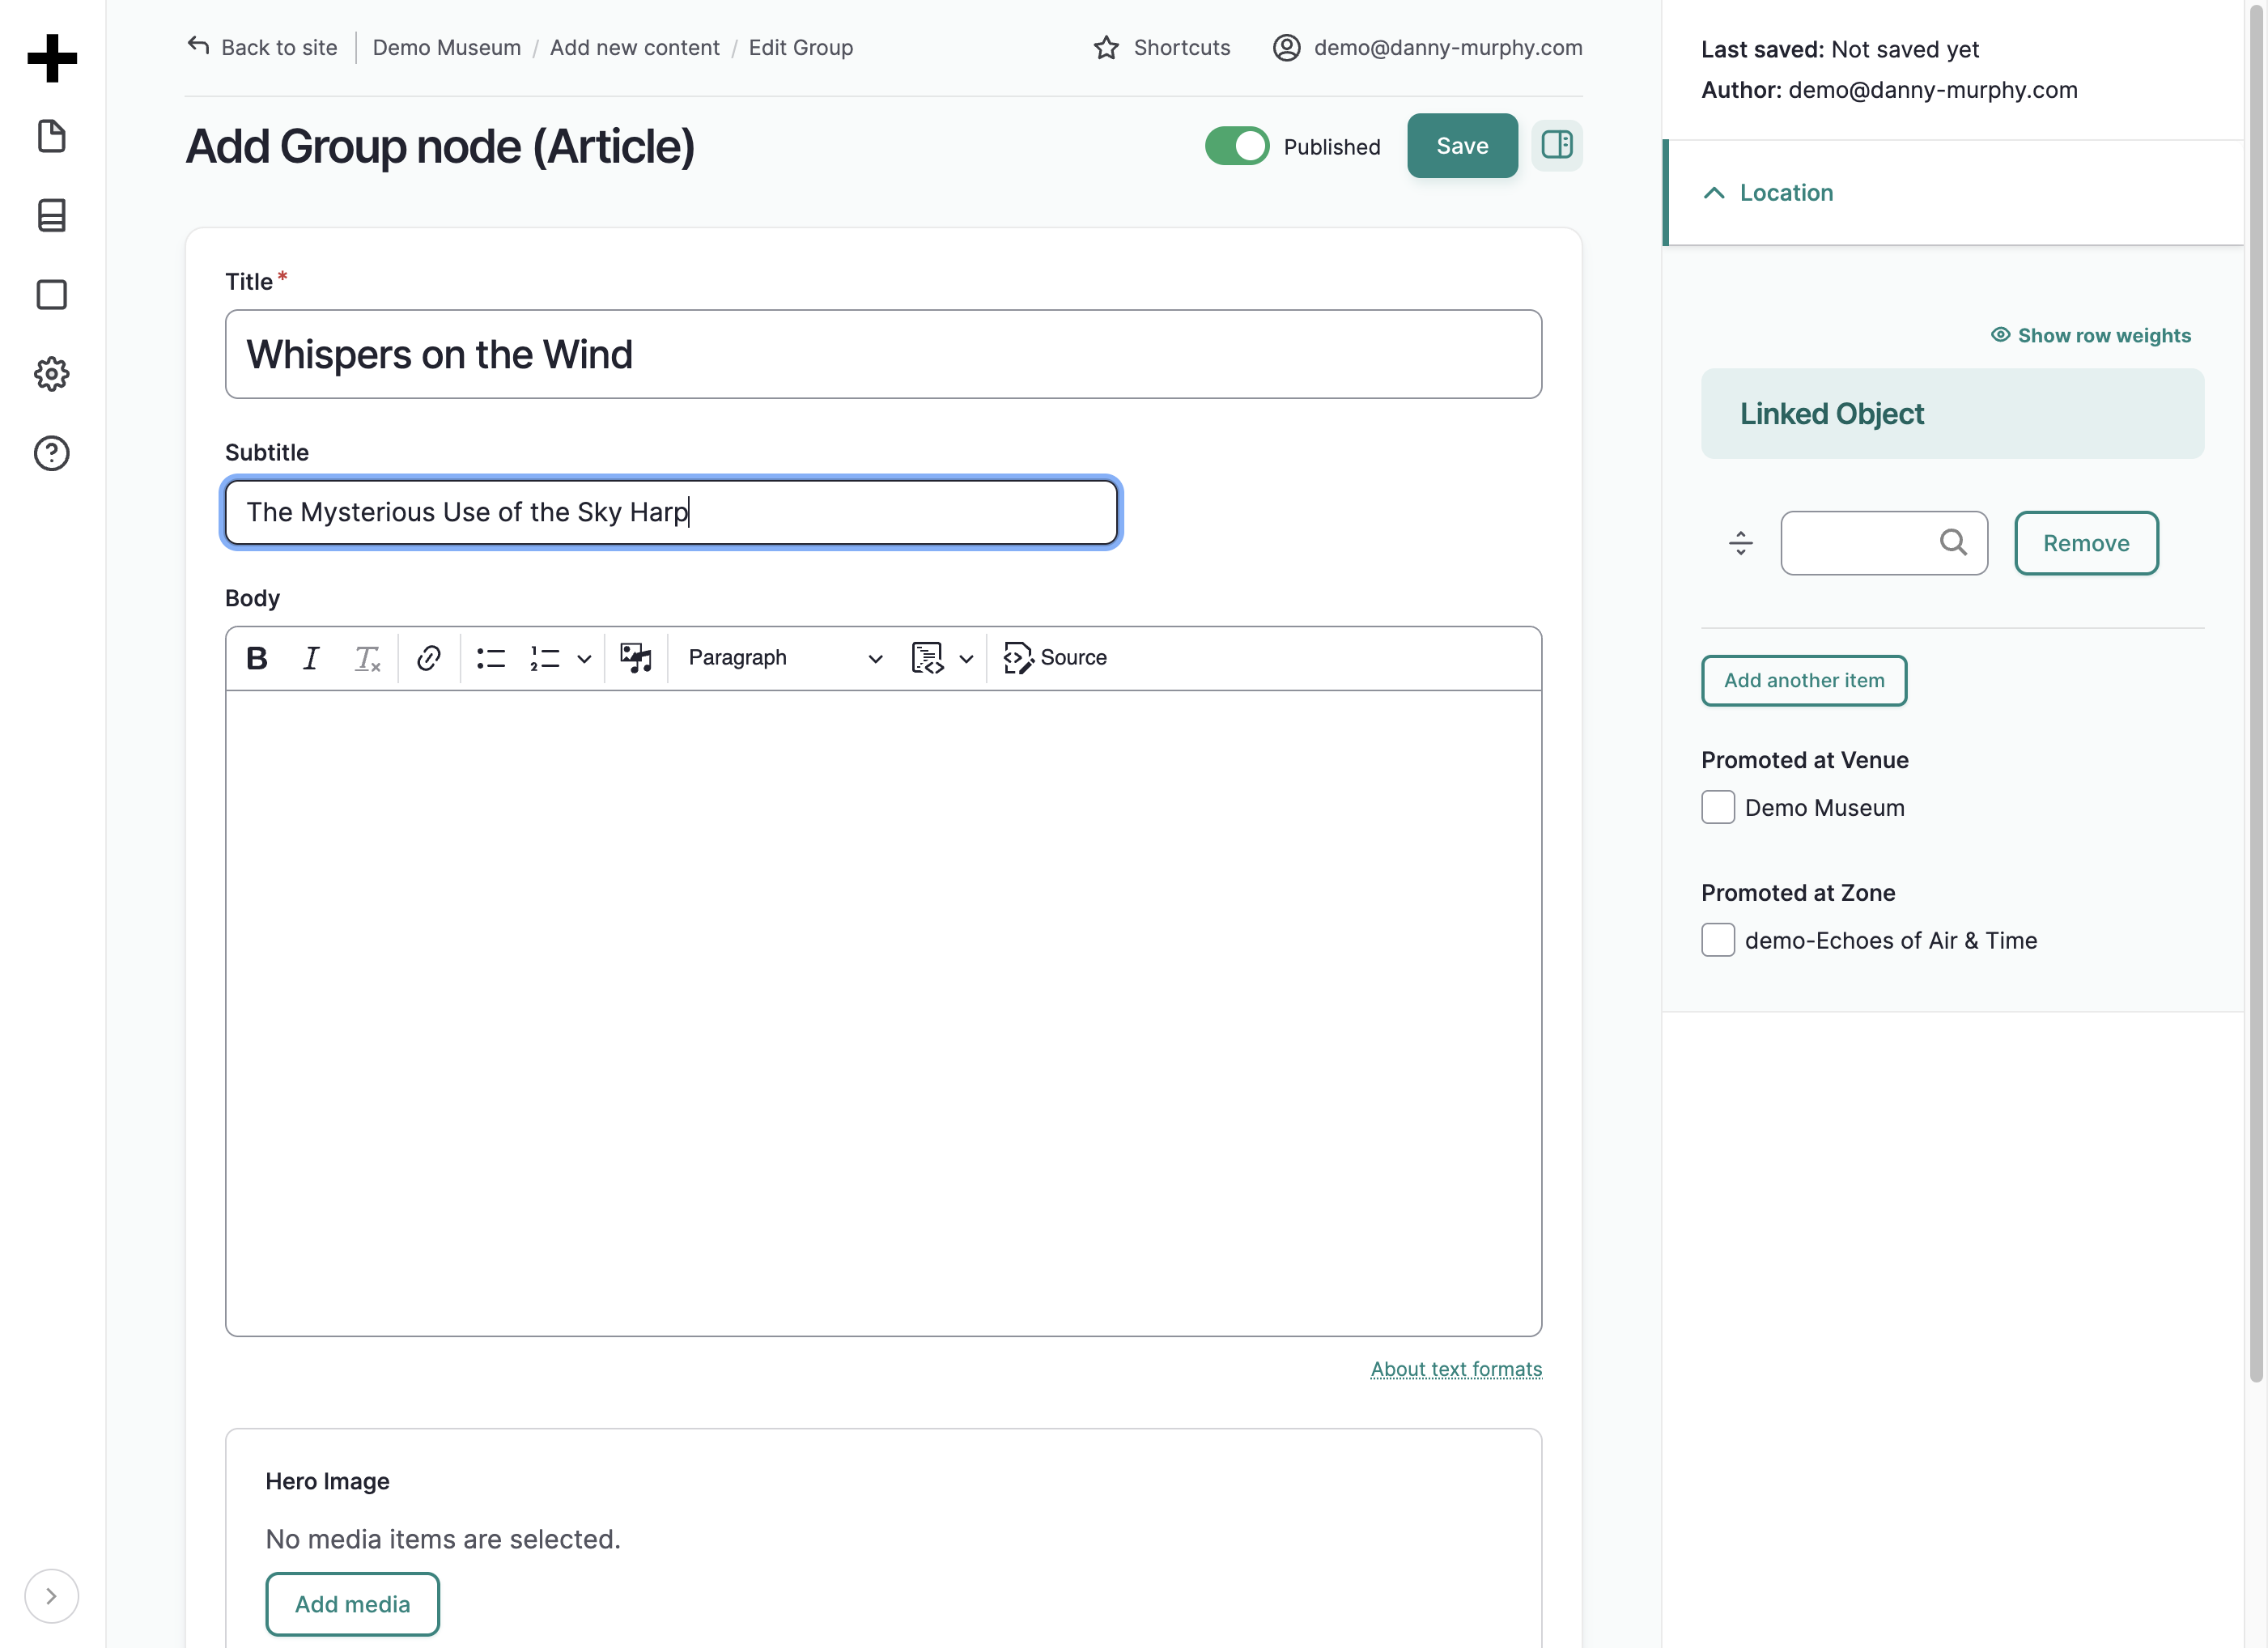Click the insert media icon
This screenshot has height=1648, width=2268.
point(636,658)
